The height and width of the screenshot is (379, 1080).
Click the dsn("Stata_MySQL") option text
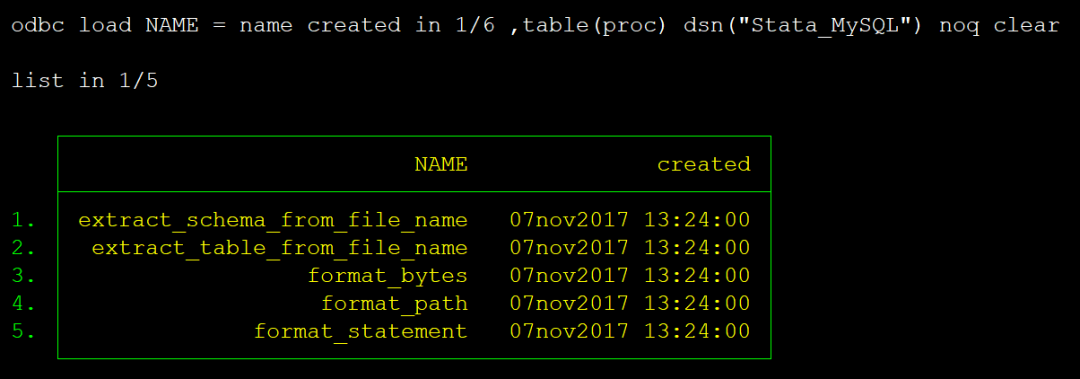pos(804,26)
